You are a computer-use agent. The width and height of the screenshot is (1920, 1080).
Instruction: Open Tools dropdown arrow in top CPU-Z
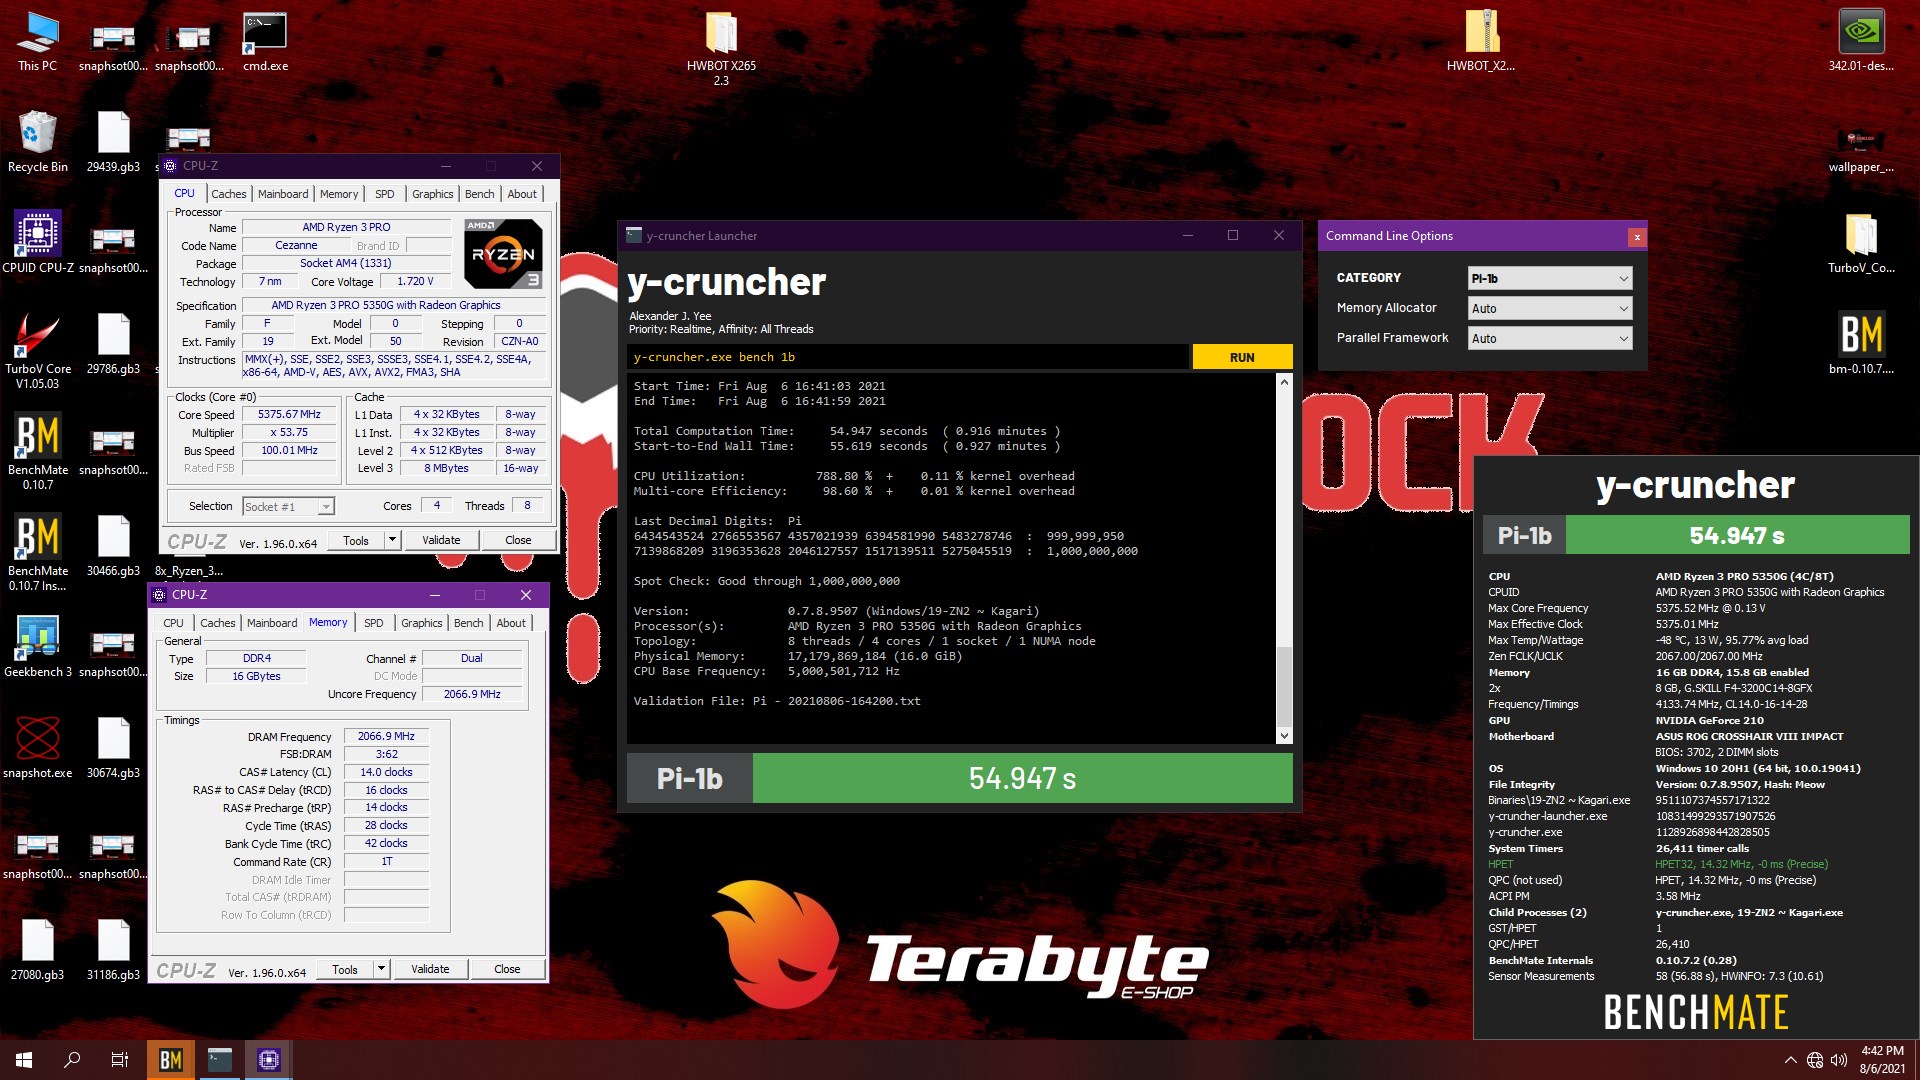click(x=392, y=540)
